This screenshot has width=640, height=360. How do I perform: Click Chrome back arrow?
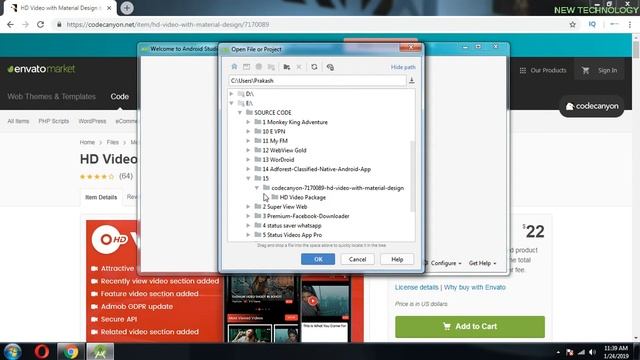(10, 24)
